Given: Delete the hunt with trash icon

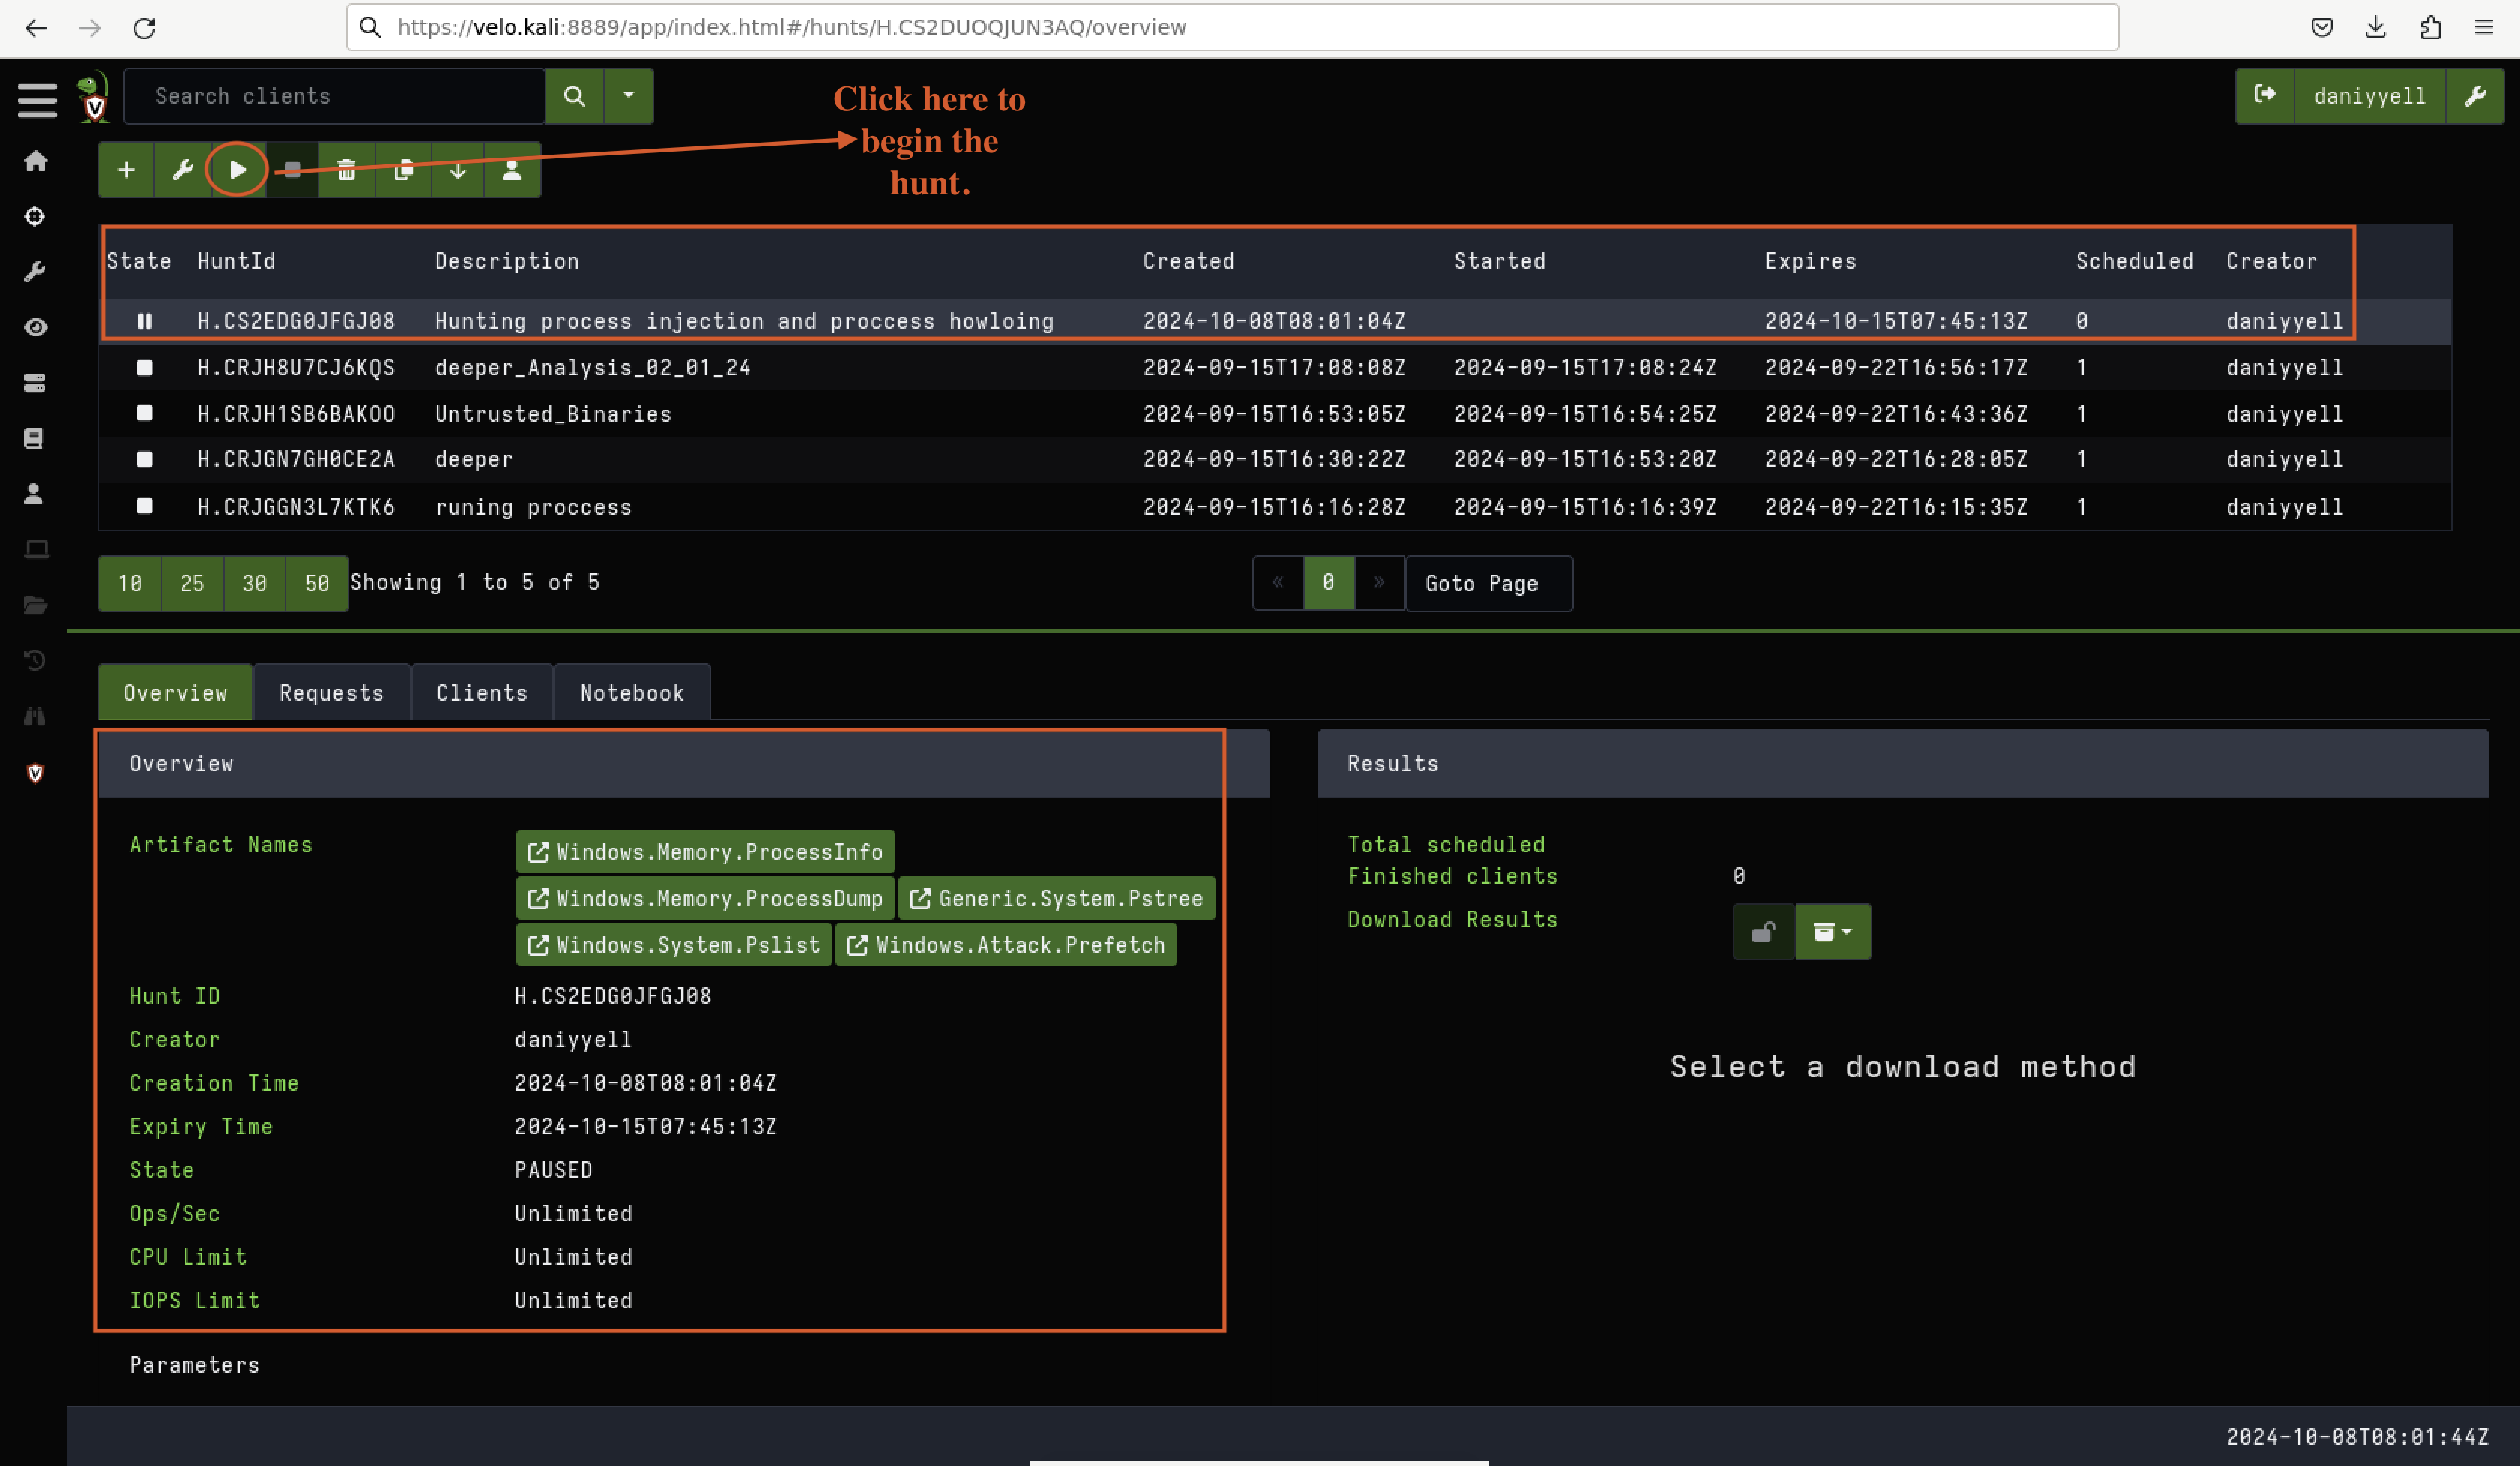Looking at the screenshot, I should [x=347, y=170].
